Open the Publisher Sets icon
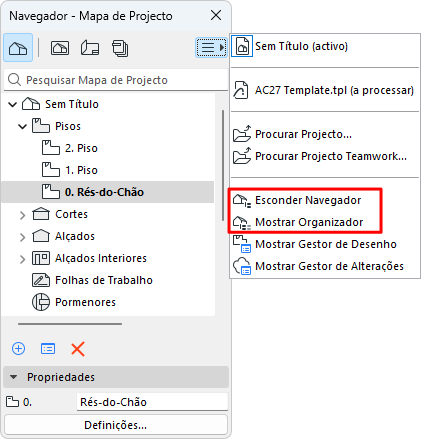 coord(120,48)
